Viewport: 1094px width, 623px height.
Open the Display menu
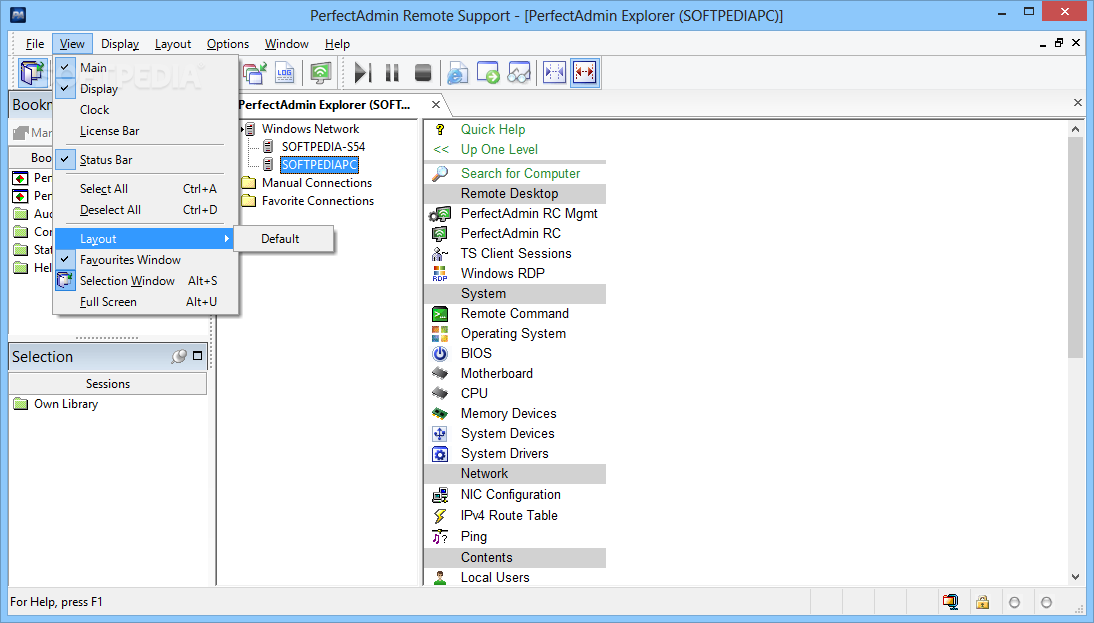120,44
